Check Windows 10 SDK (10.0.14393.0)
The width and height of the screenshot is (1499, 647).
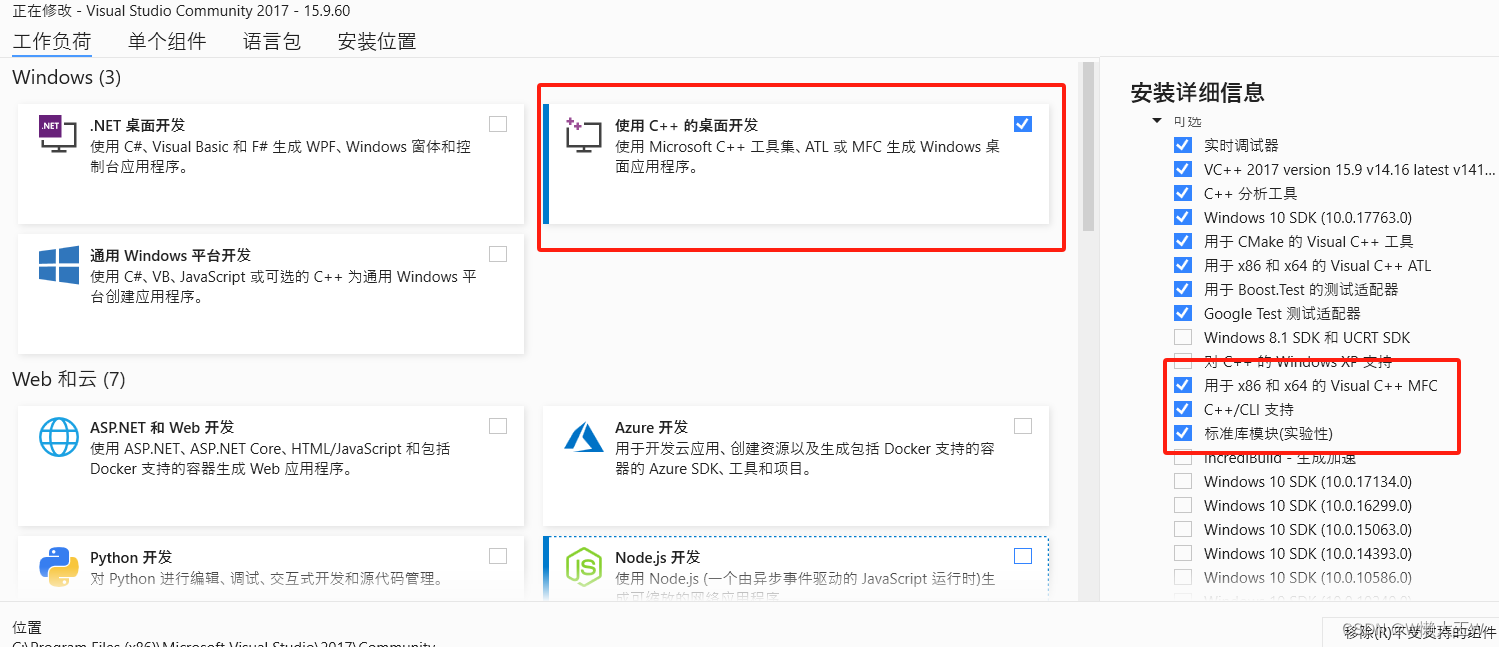pyautogui.click(x=1183, y=553)
